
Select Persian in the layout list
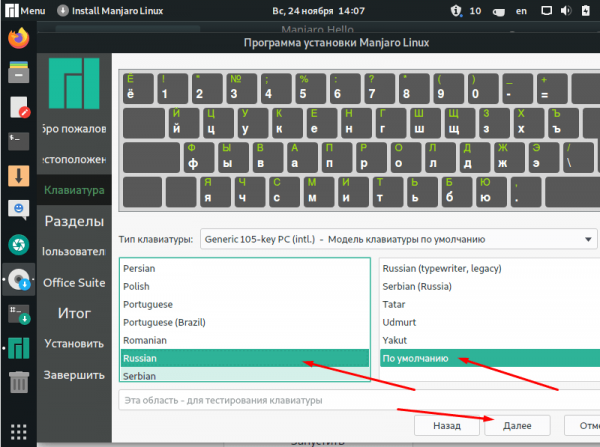(245, 268)
